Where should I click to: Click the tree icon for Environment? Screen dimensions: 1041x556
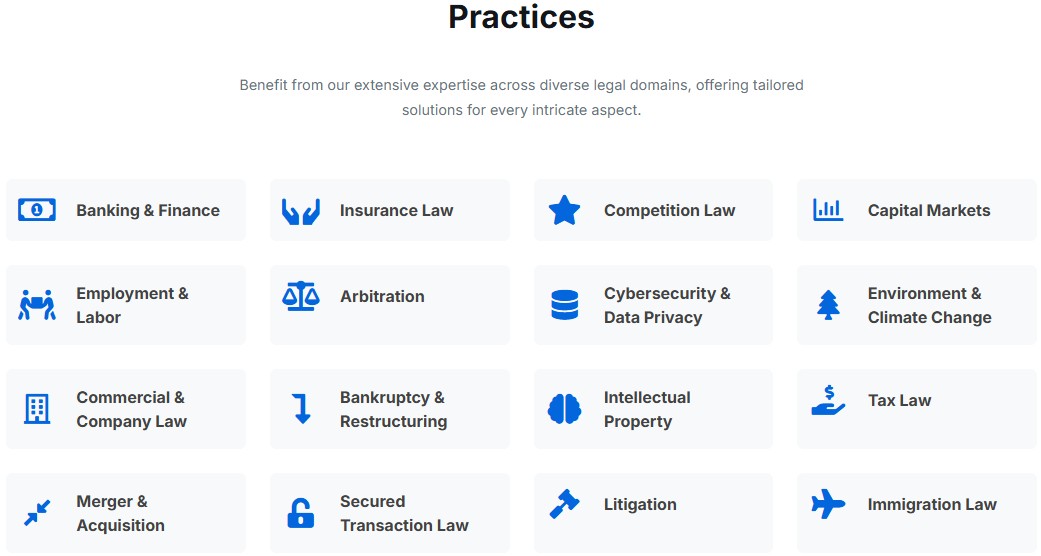click(828, 305)
